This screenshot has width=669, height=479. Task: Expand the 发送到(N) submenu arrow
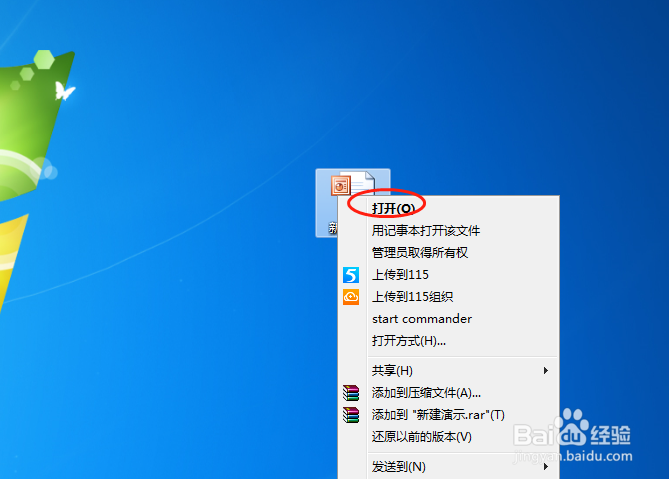coord(546,467)
